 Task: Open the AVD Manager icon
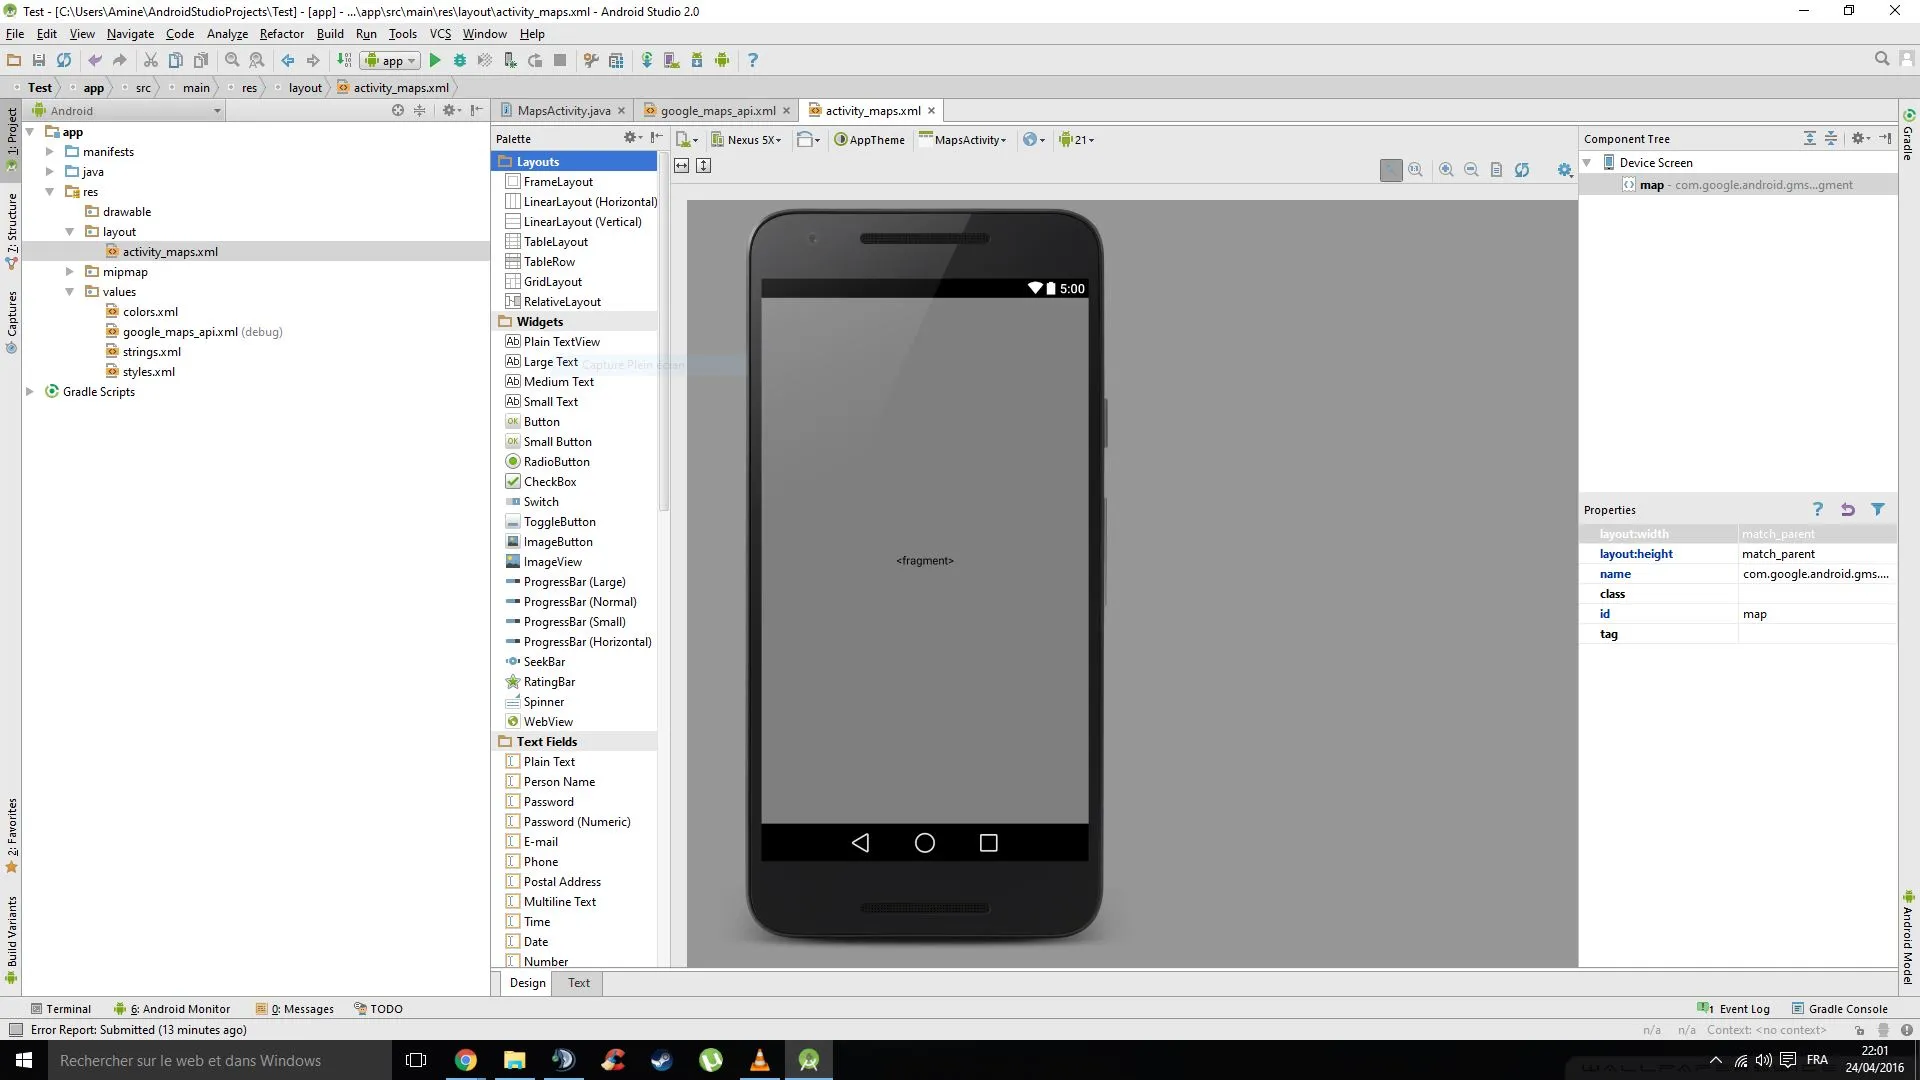[671, 60]
